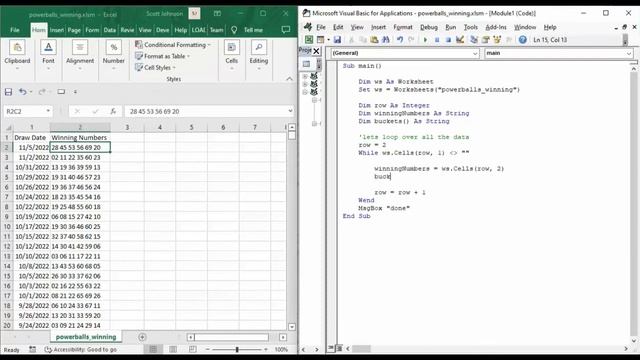Click zoom out minus in Excel status bar

click(207, 349)
